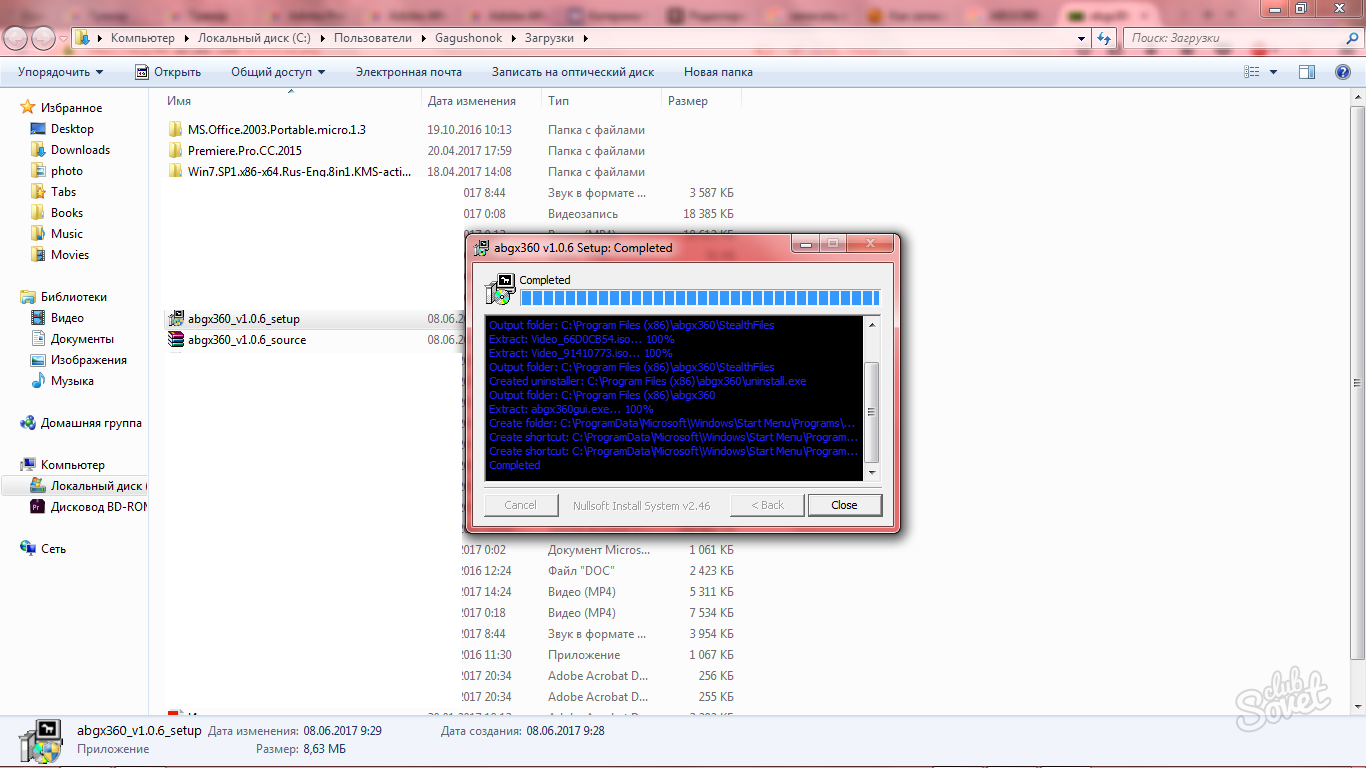Open the view options dropdown arrow
Screen dimensions: 1366x768
click(x=1273, y=72)
